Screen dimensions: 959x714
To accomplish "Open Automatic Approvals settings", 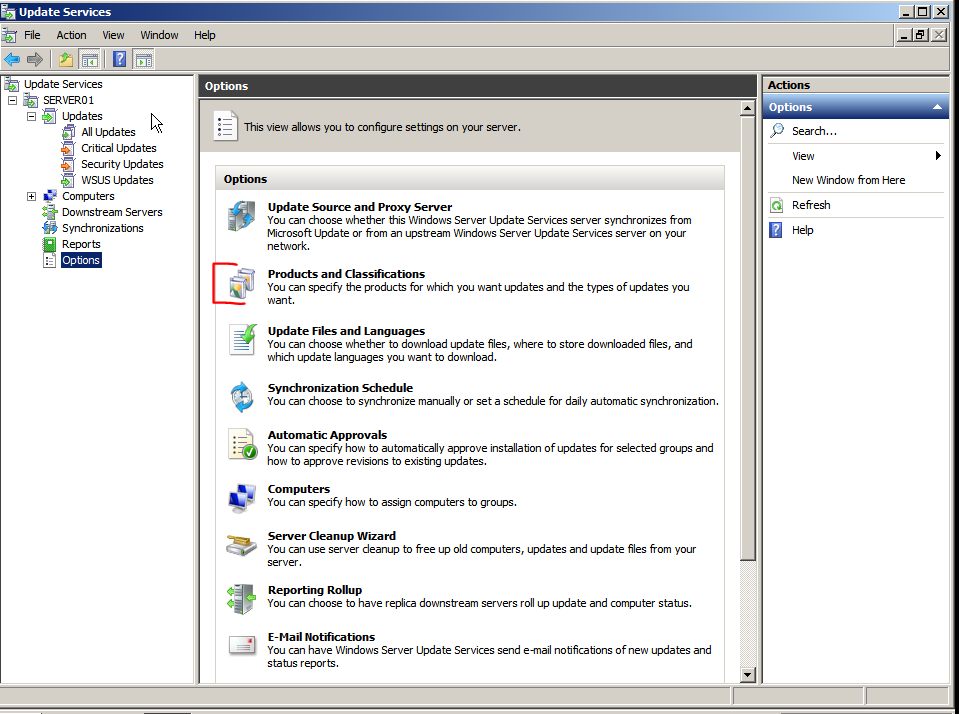I will click(327, 435).
